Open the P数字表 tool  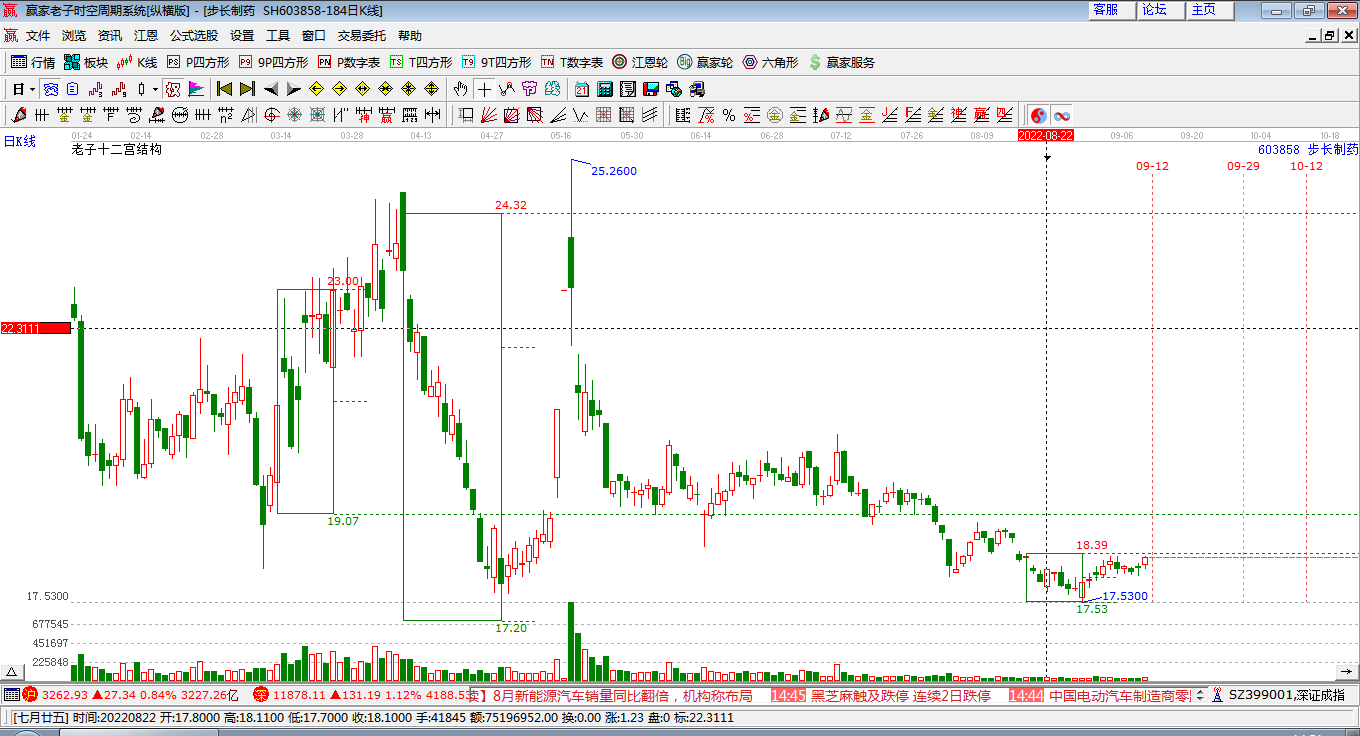348,62
